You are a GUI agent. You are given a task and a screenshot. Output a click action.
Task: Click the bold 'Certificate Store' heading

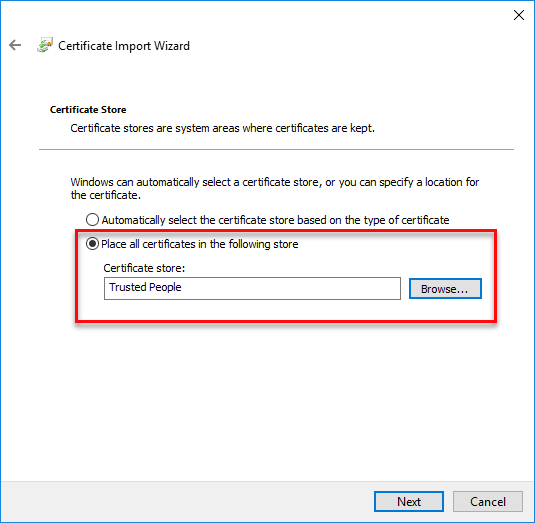coord(88,110)
